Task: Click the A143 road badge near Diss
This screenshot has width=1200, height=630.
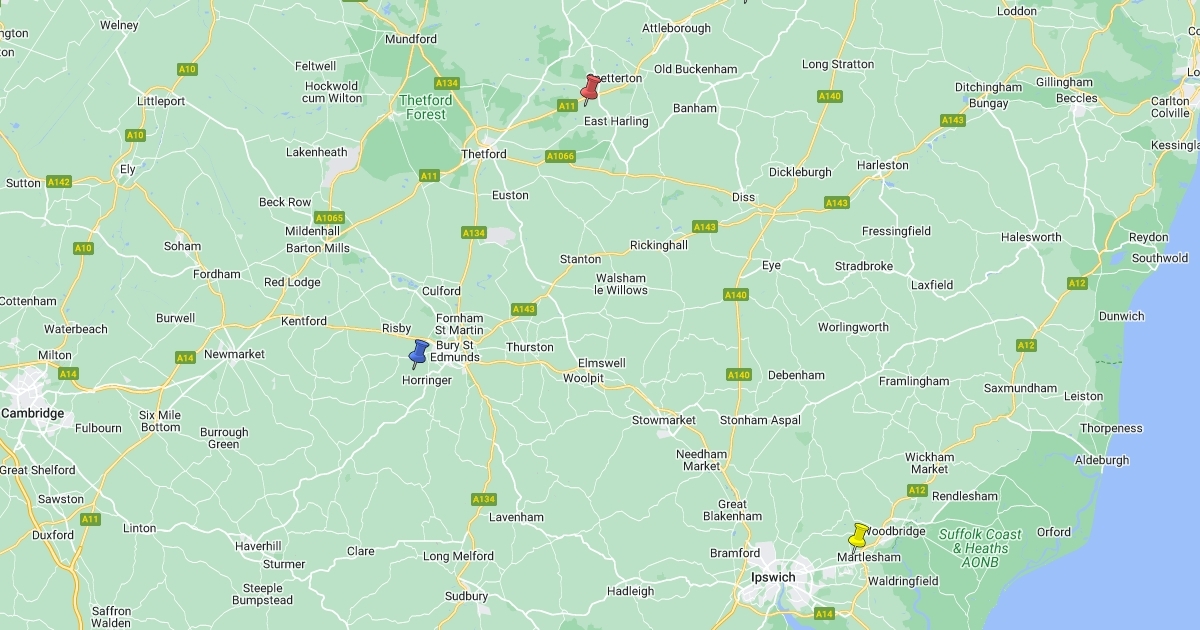Action: (705, 227)
